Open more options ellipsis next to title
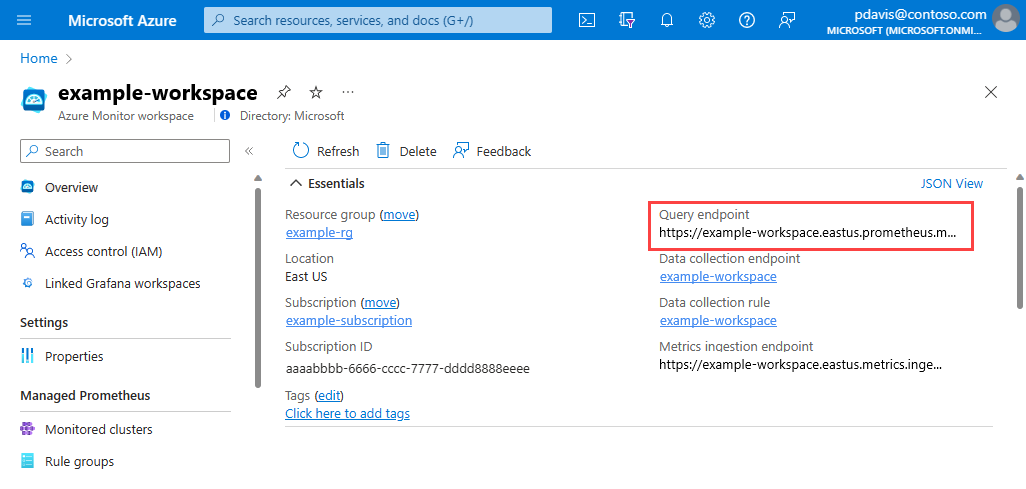This screenshot has width=1026, height=489. (347, 92)
